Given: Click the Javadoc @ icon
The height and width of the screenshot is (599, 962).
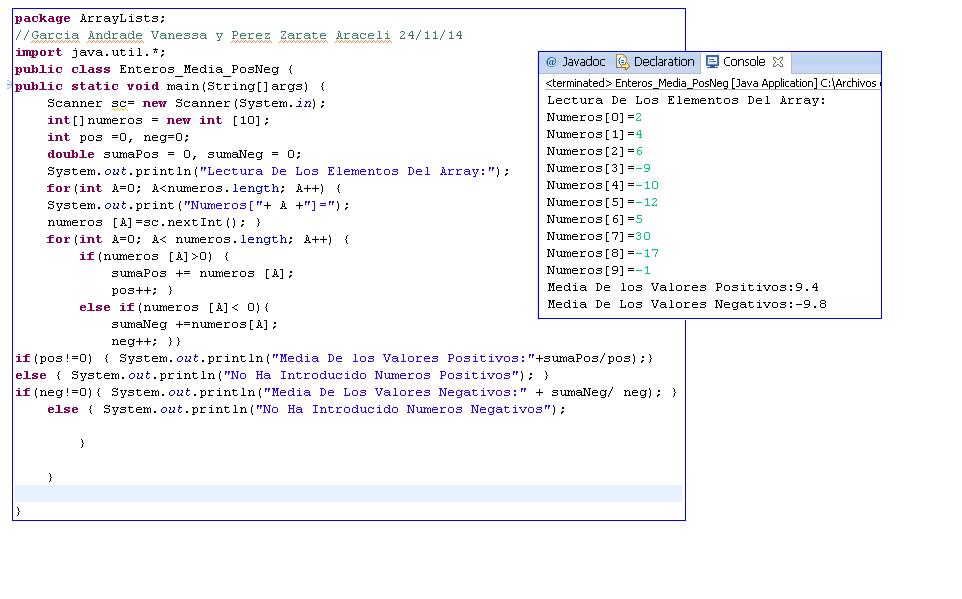Looking at the screenshot, I should (551, 62).
